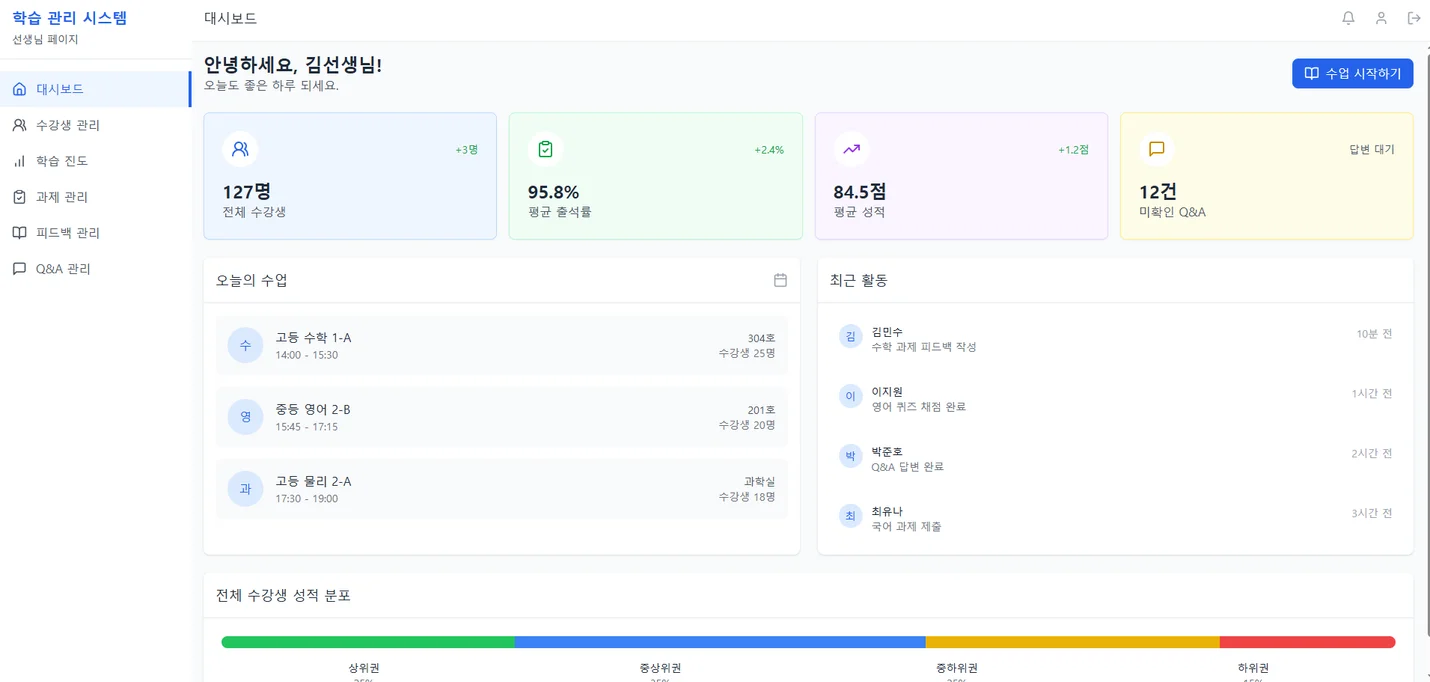Go to Q&A 관리 in sidebar
1430x682 pixels.
(x=95, y=269)
